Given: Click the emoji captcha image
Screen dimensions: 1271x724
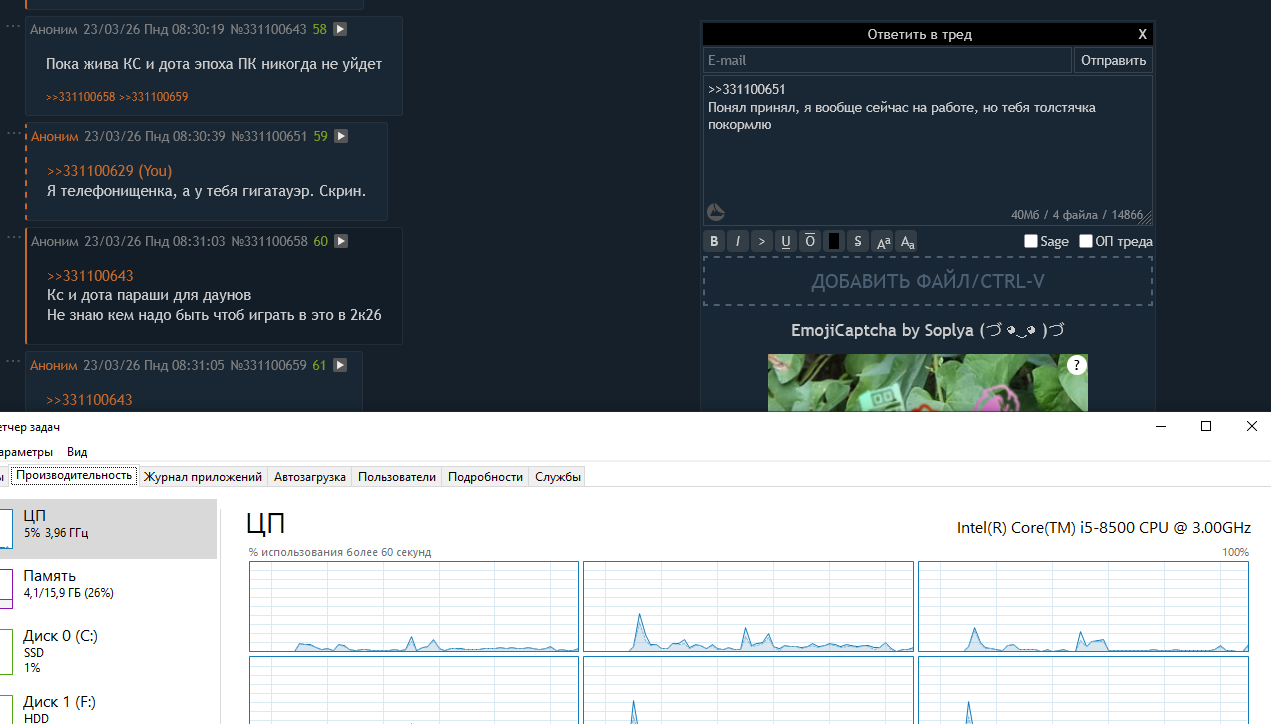Looking at the screenshot, I should (927, 382).
